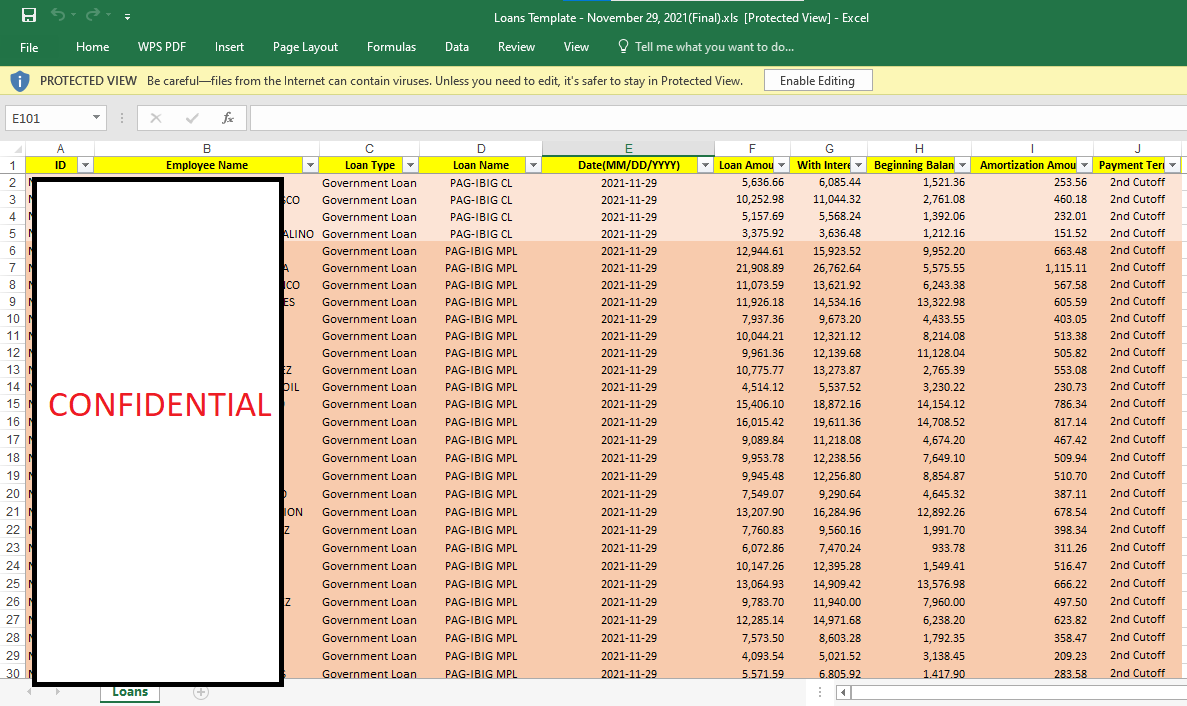Select the Loans sheet tab
The width and height of the screenshot is (1187, 706).
[130, 692]
